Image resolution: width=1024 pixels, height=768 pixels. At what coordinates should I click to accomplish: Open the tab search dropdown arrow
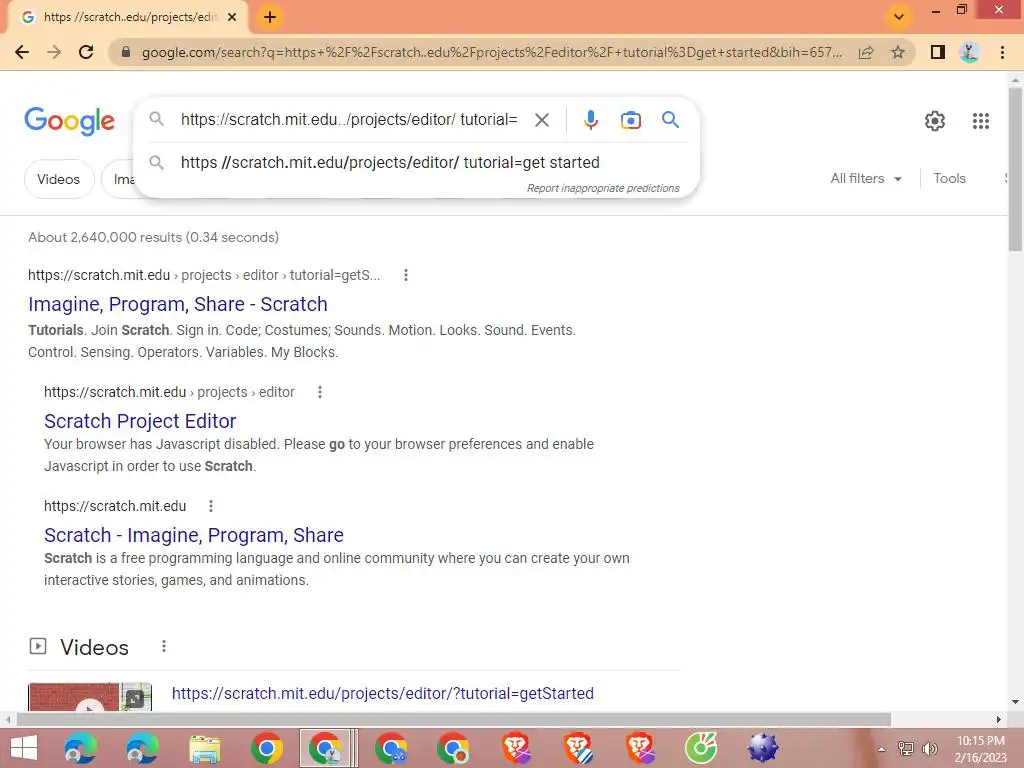point(899,16)
